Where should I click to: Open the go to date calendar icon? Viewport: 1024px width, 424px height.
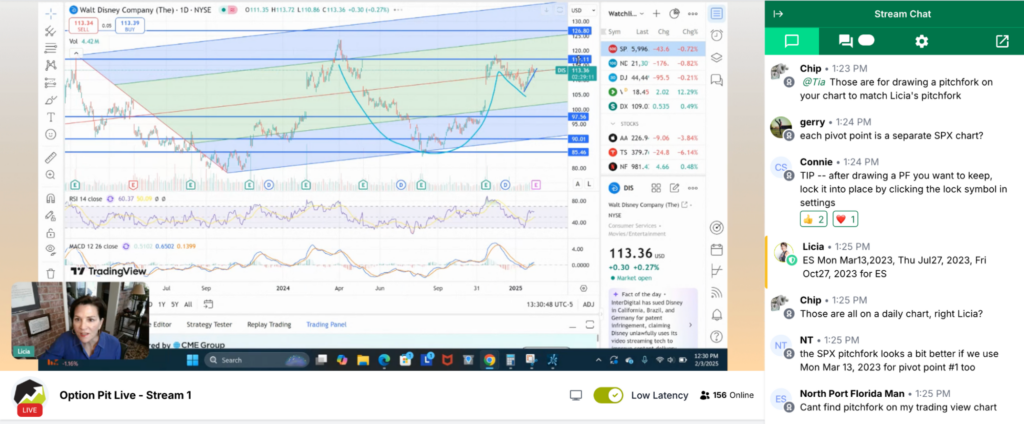click(208, 304)
